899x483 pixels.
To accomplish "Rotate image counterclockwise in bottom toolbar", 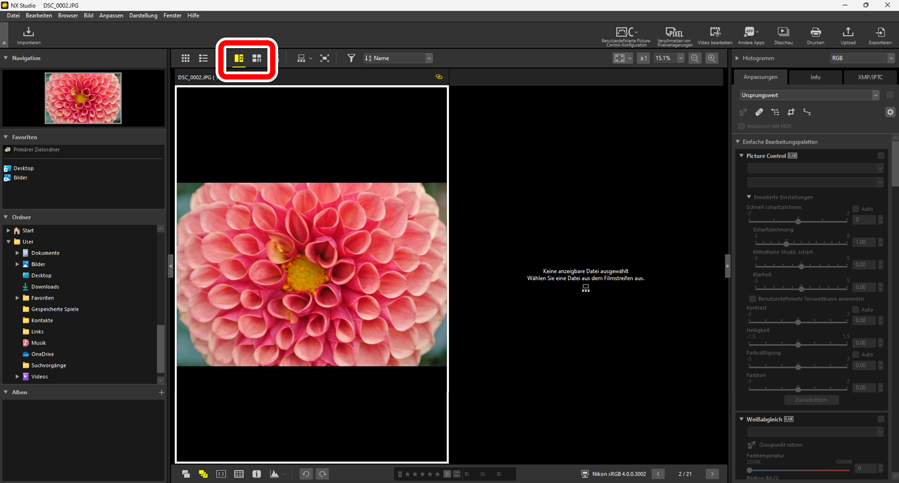I will 306,474.
